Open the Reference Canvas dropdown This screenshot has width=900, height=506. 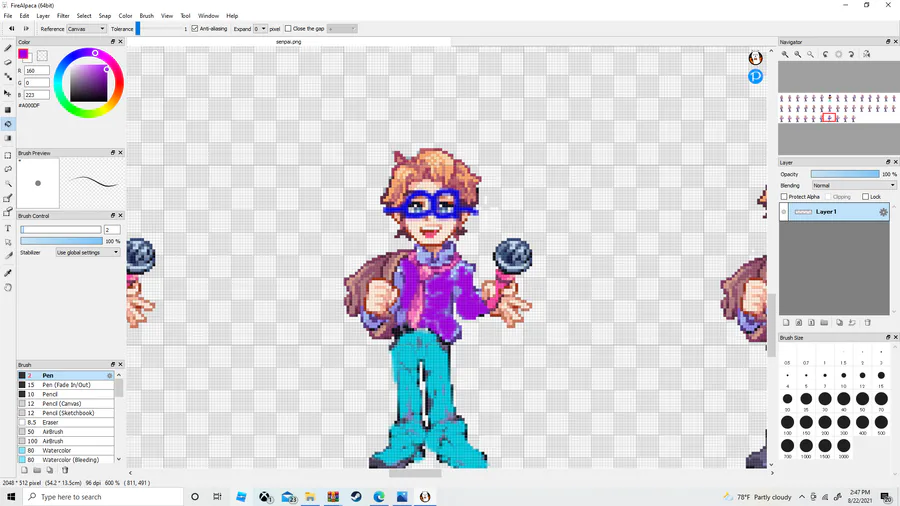(86, 29)
